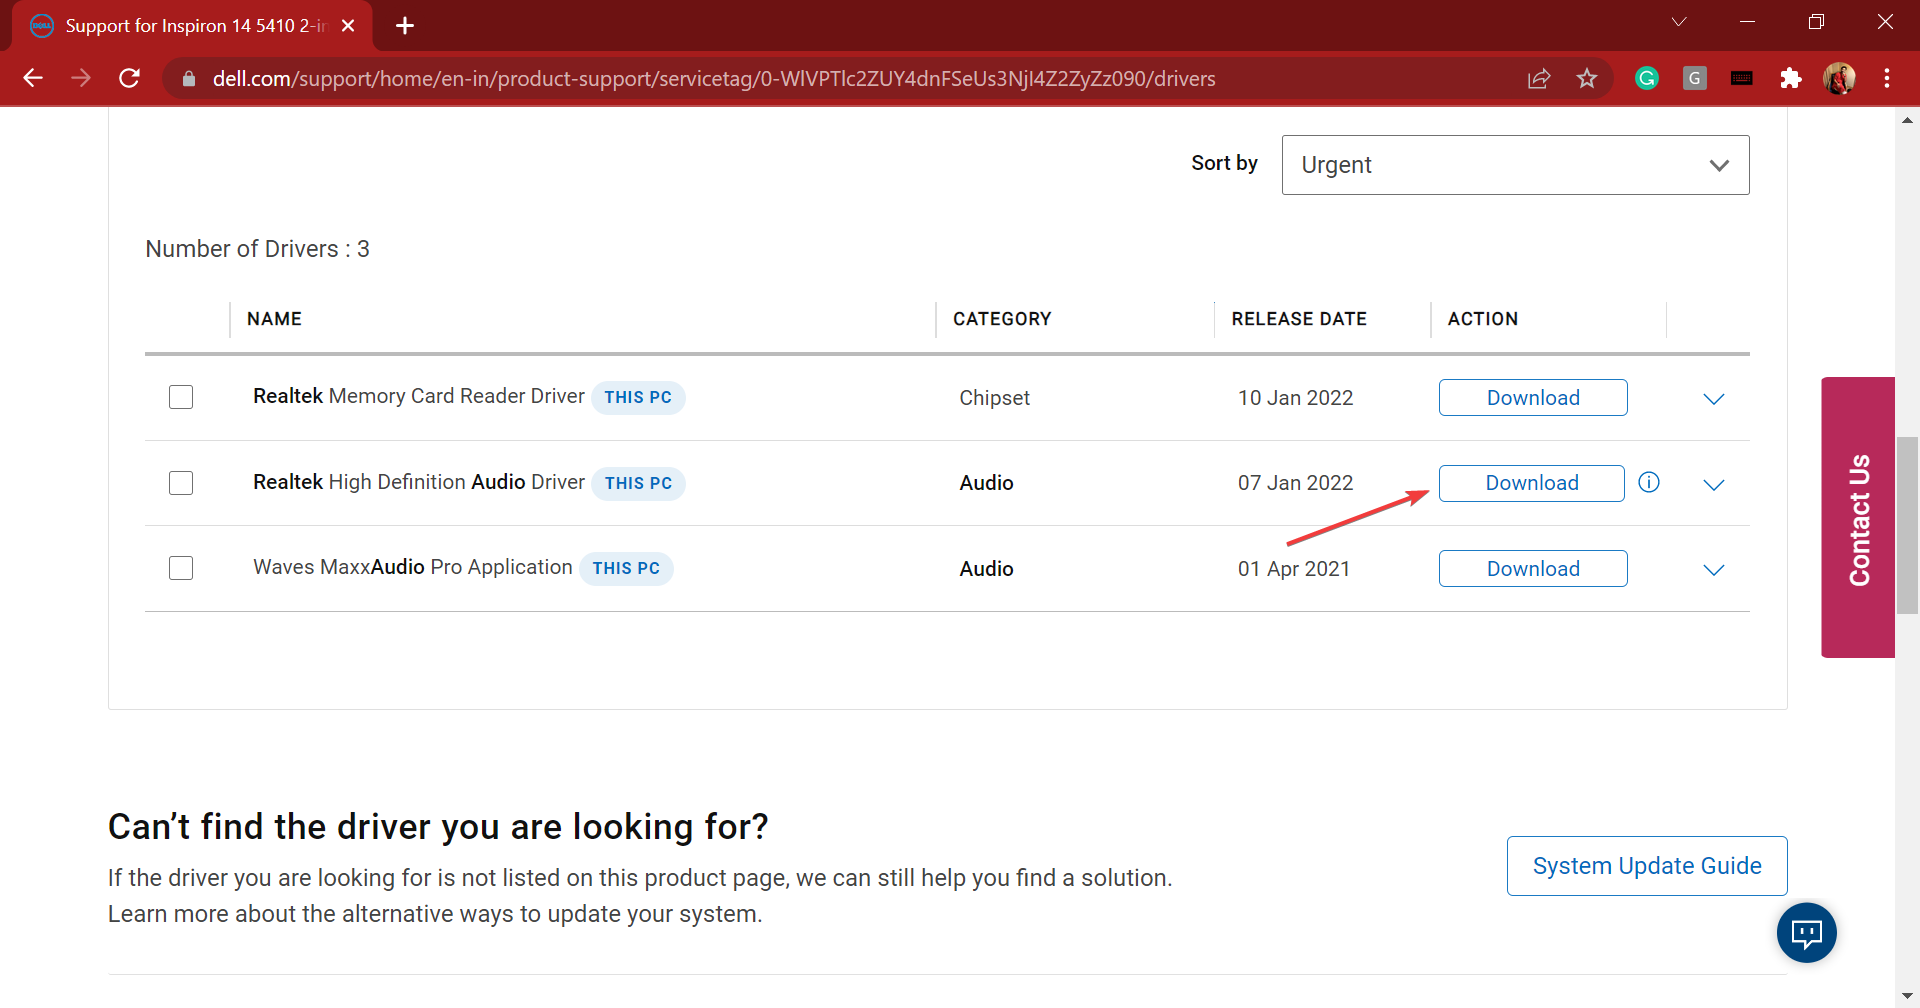Expand the Waves MaxxAudio Pro Application details
The width and height of the screenshot is (1920, 1008).
point(1714,570)
